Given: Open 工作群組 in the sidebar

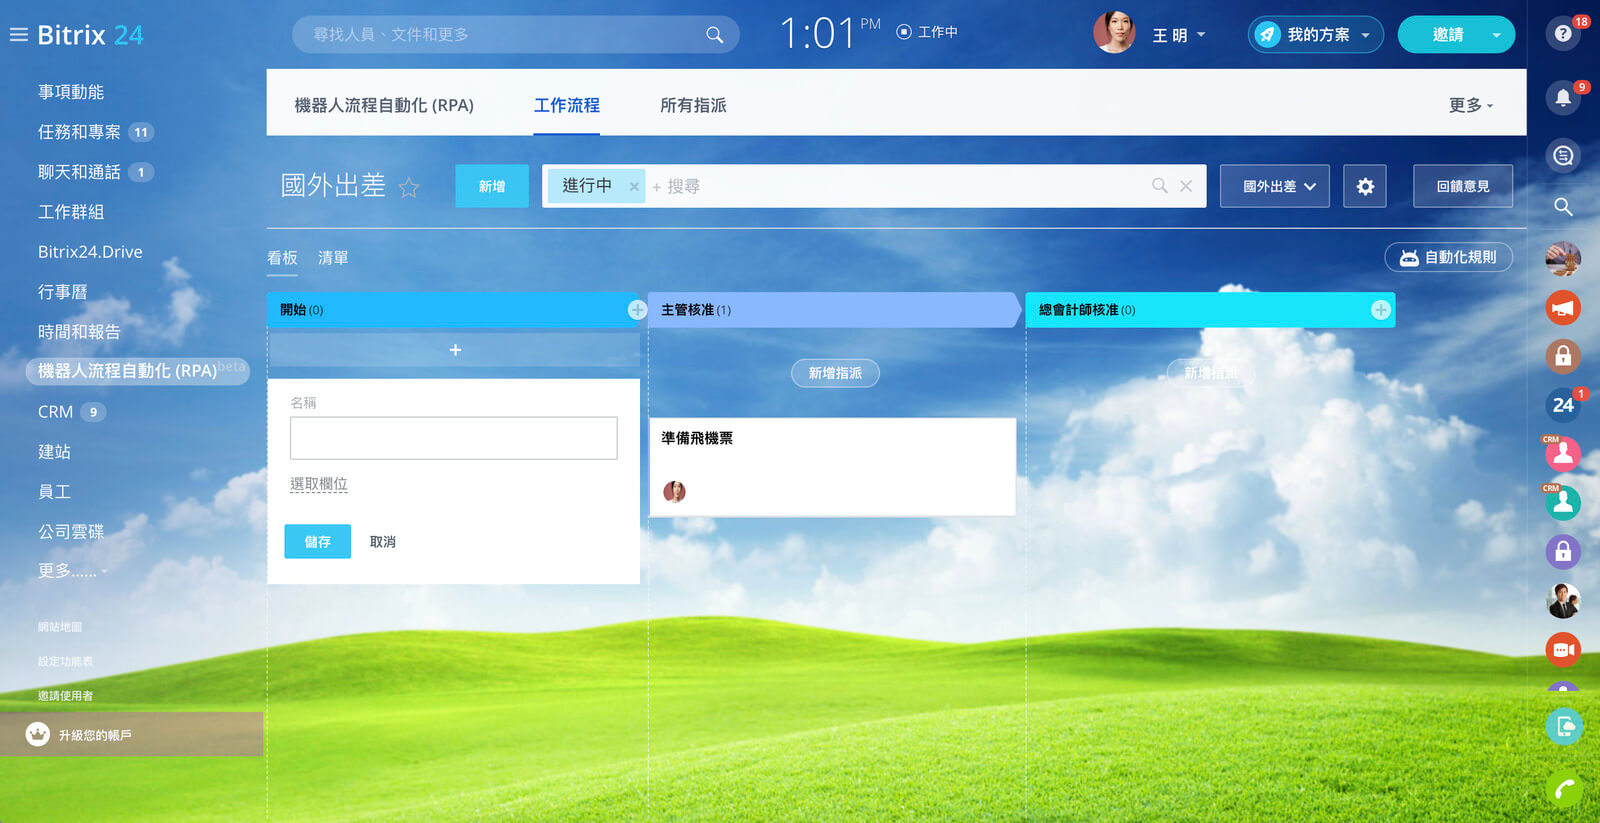Looking at the screenshot, I should tap(71, 212).
